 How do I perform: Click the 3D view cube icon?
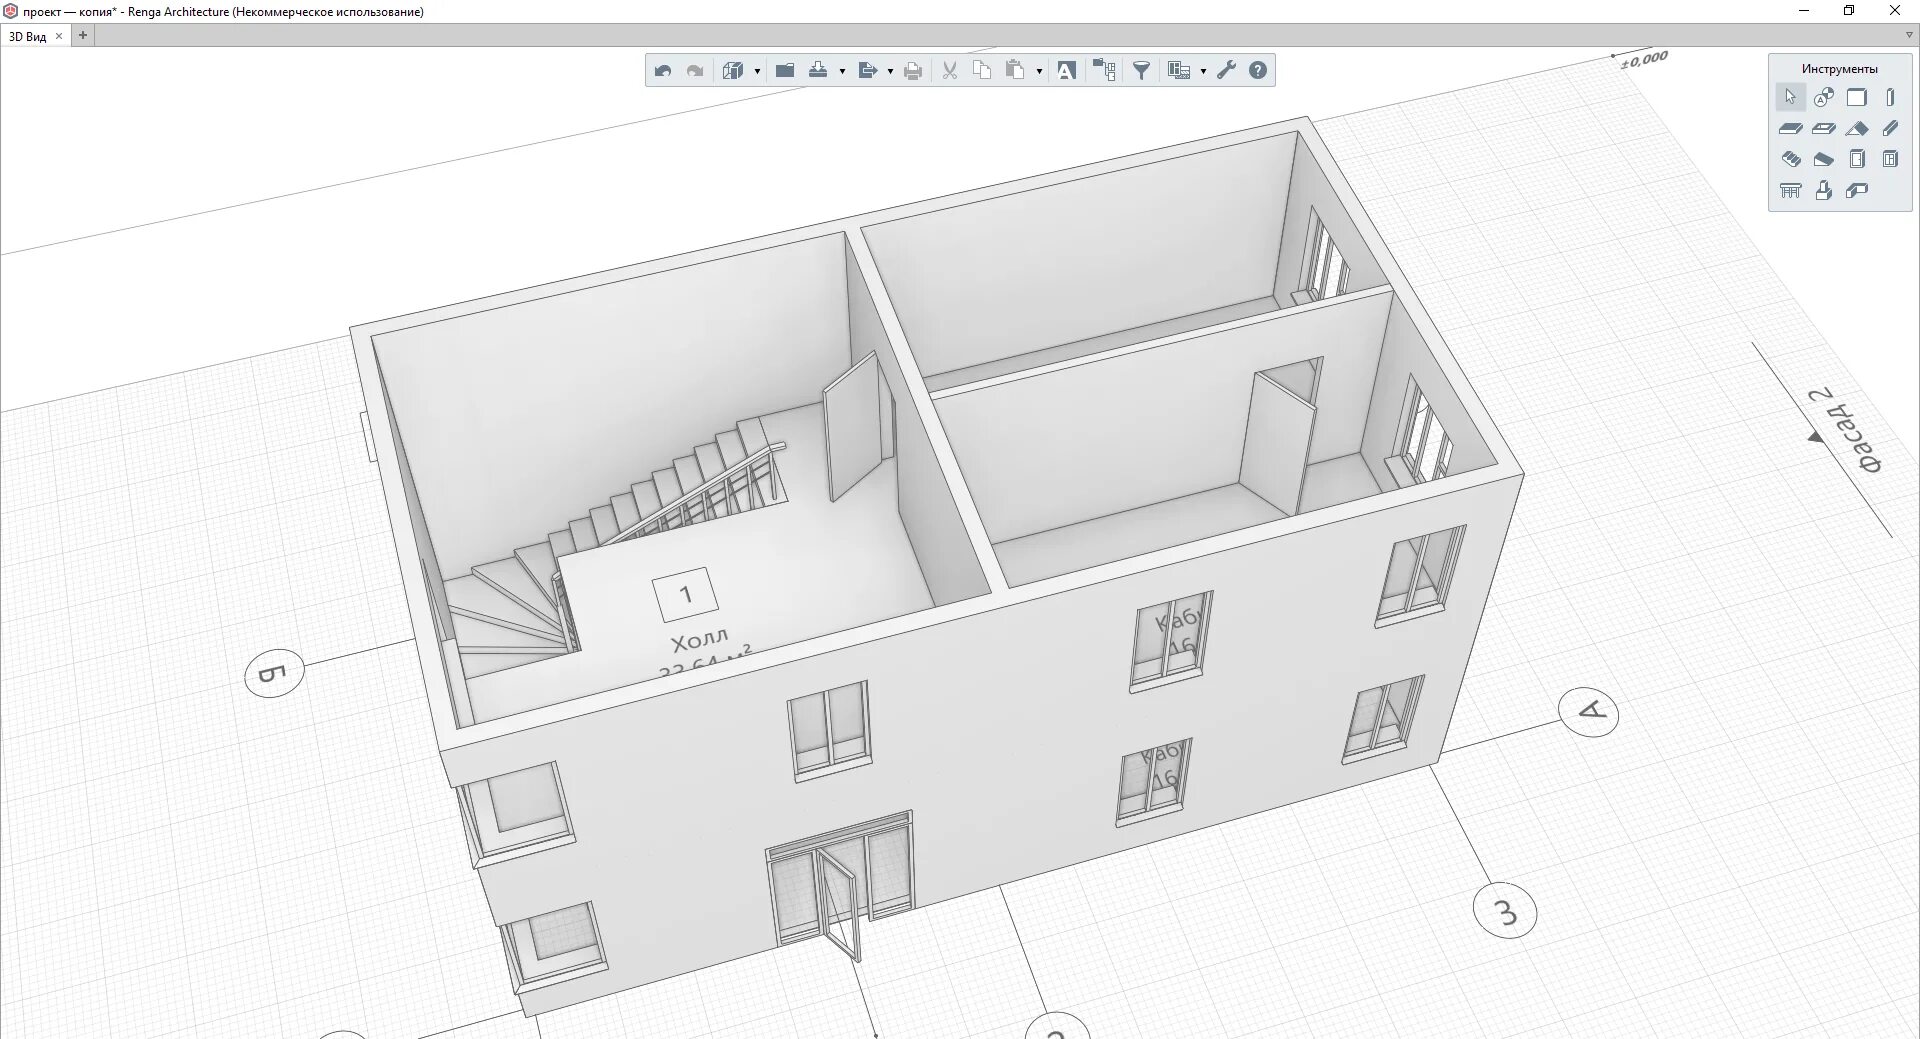point(734,70)
